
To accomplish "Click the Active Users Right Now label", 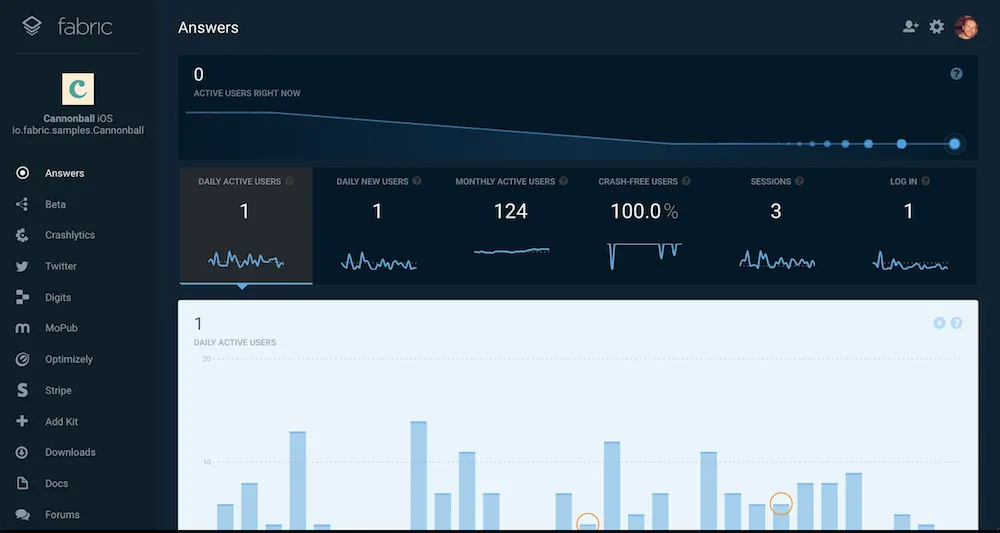I will pos(247,94).
